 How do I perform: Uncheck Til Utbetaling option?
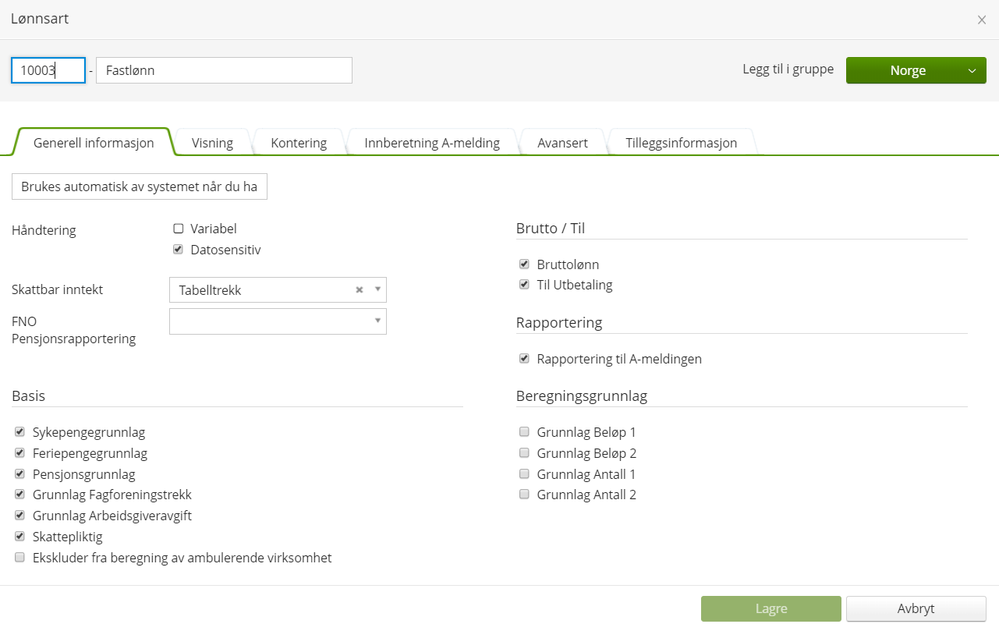[524, 285]
